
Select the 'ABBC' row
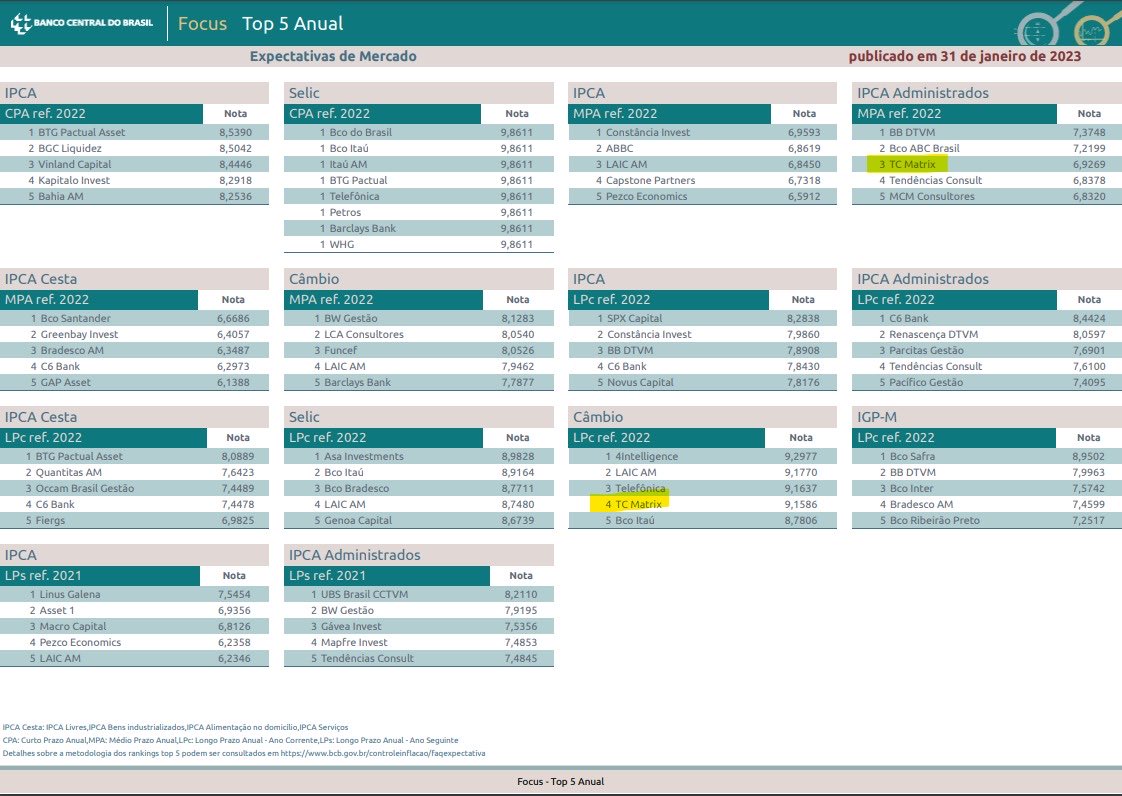click(702, 148)
